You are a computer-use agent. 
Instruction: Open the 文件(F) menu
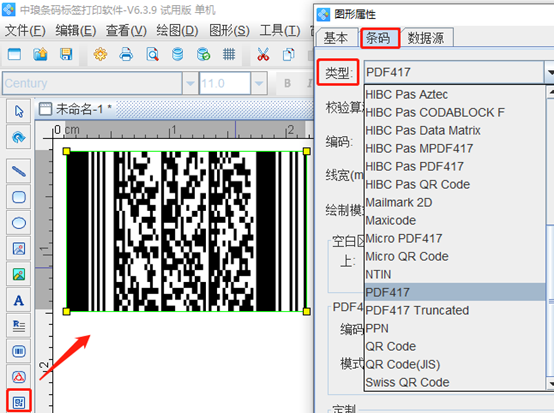click(25, 31)
